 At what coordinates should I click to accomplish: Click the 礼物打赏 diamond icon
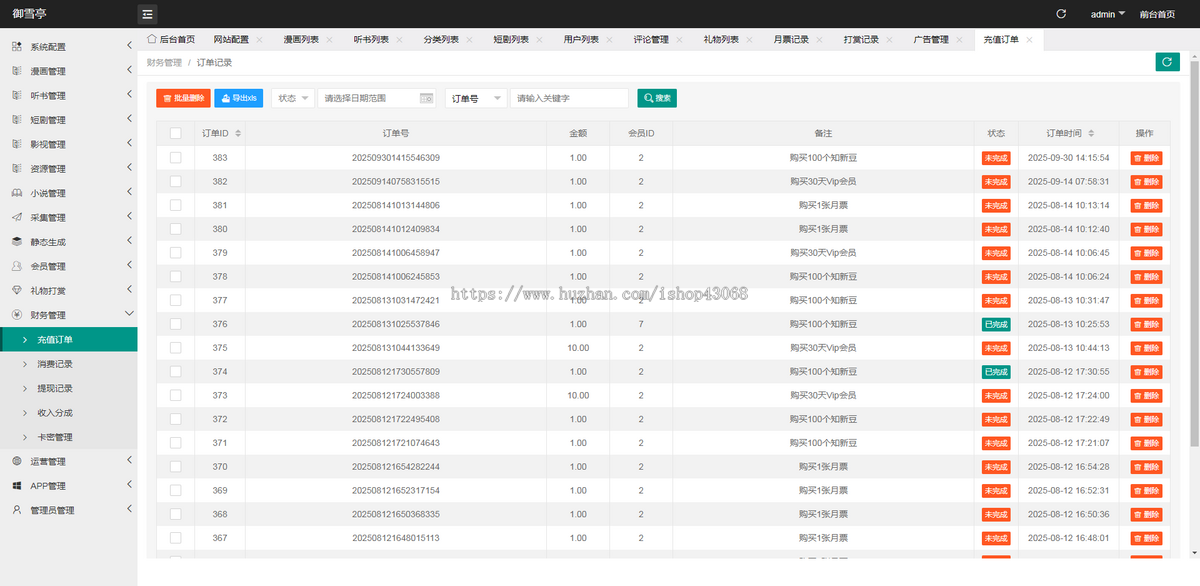[17, 290]
